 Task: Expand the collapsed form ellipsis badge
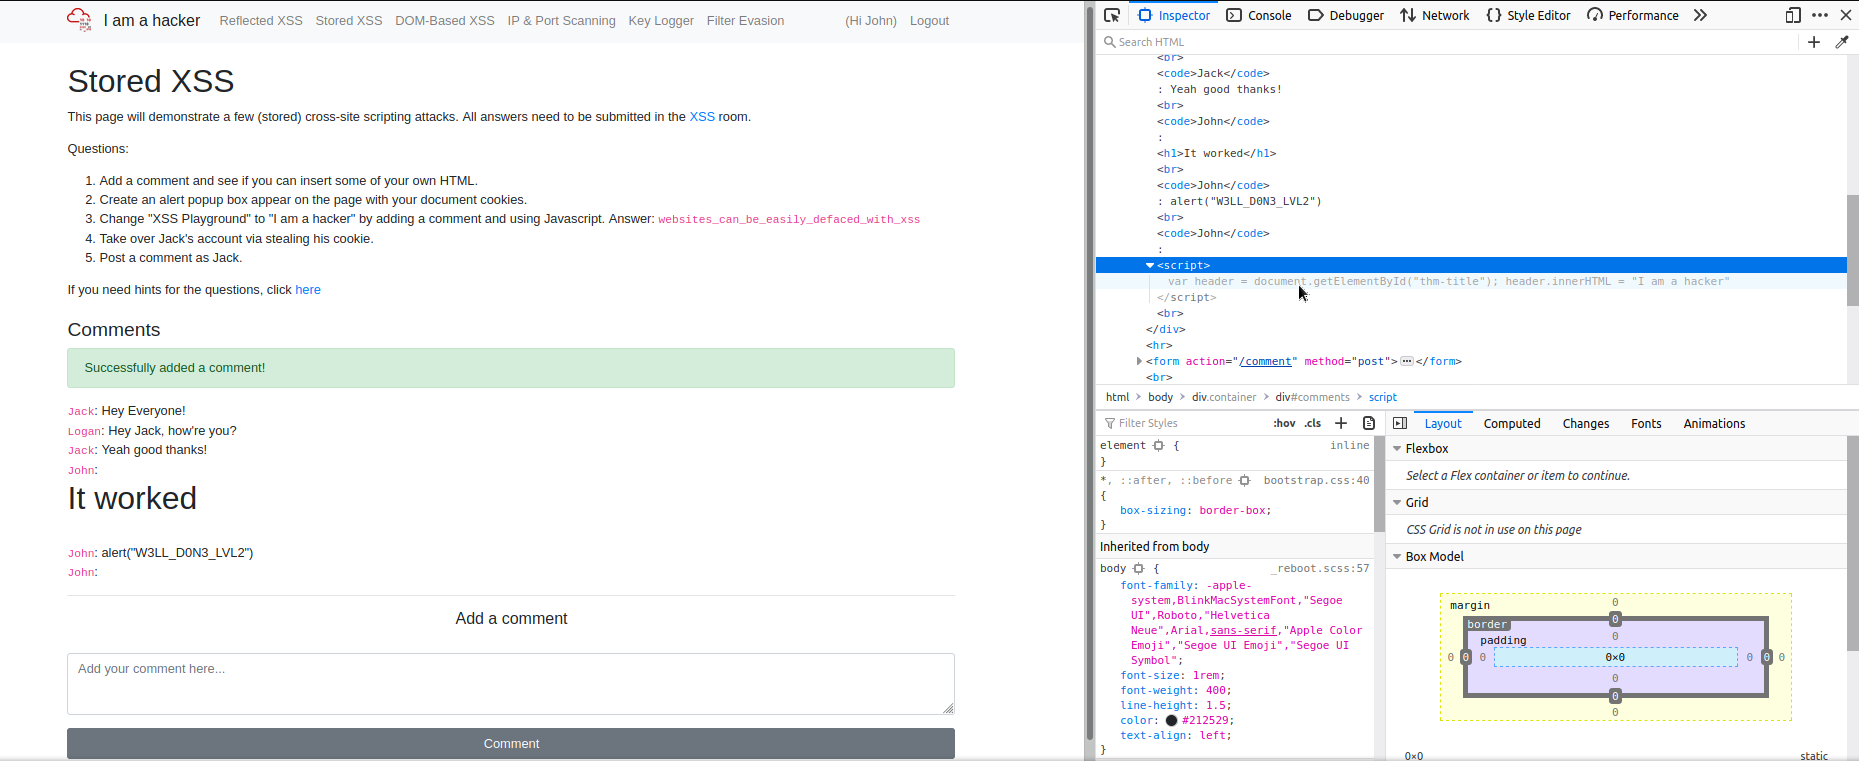click(1407, 361)
